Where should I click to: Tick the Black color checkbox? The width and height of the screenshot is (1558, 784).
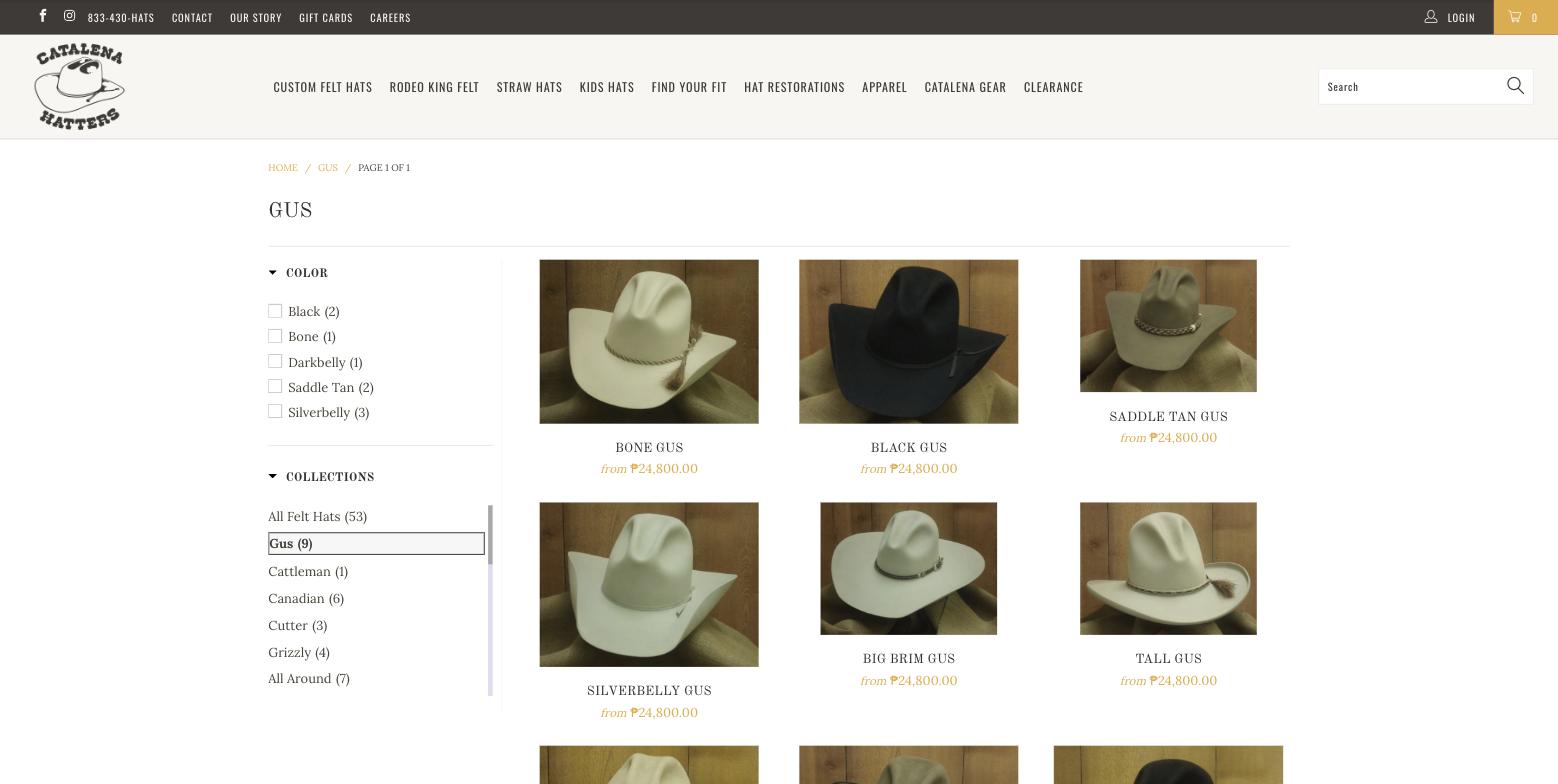275,311
